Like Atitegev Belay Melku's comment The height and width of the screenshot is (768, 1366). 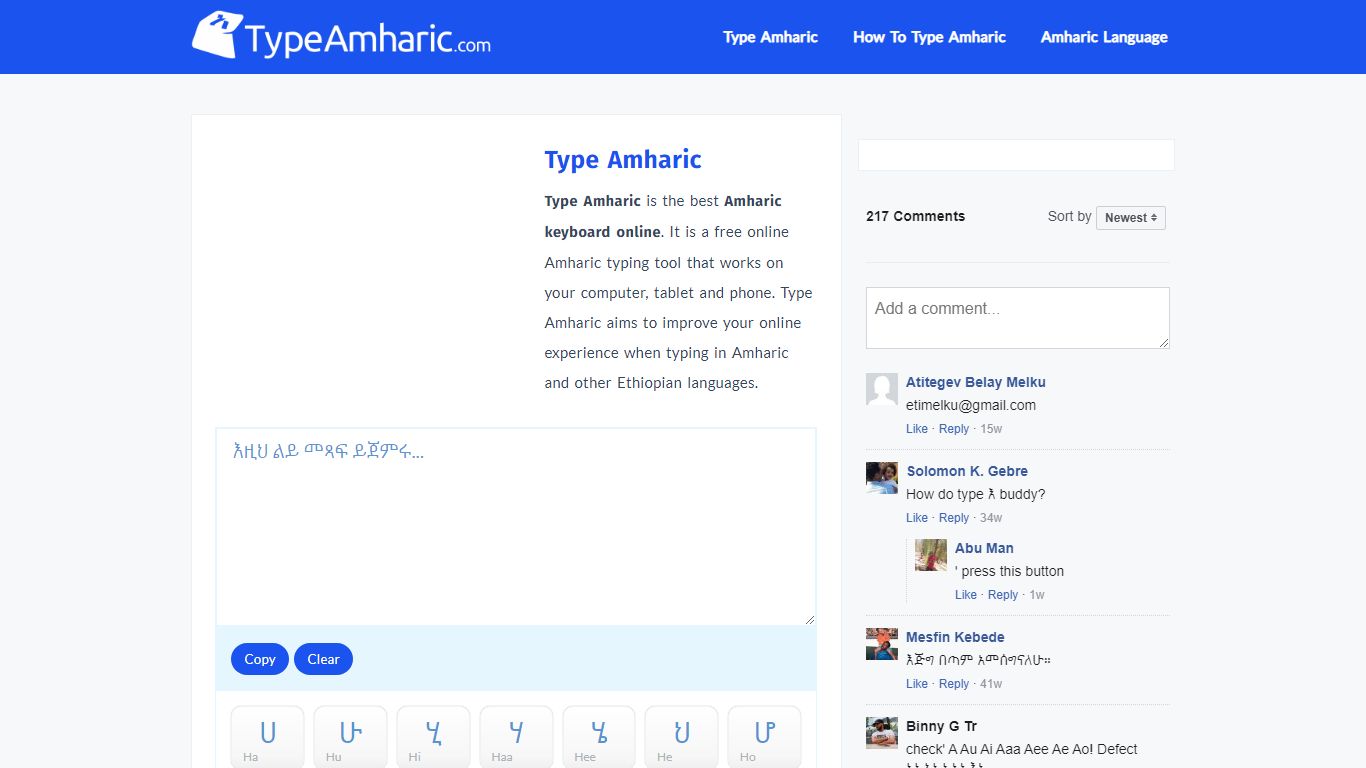click(x=917, y=429)
